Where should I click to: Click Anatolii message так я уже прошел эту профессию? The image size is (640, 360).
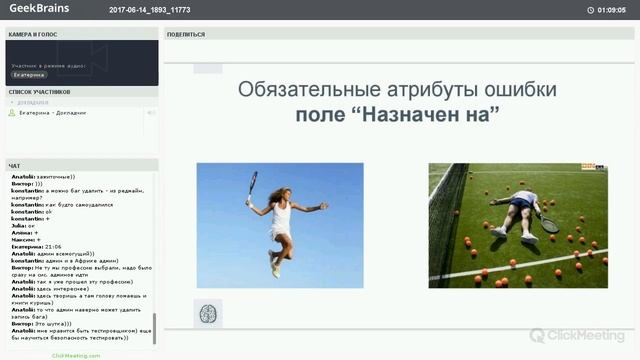[x=72, y=282]
